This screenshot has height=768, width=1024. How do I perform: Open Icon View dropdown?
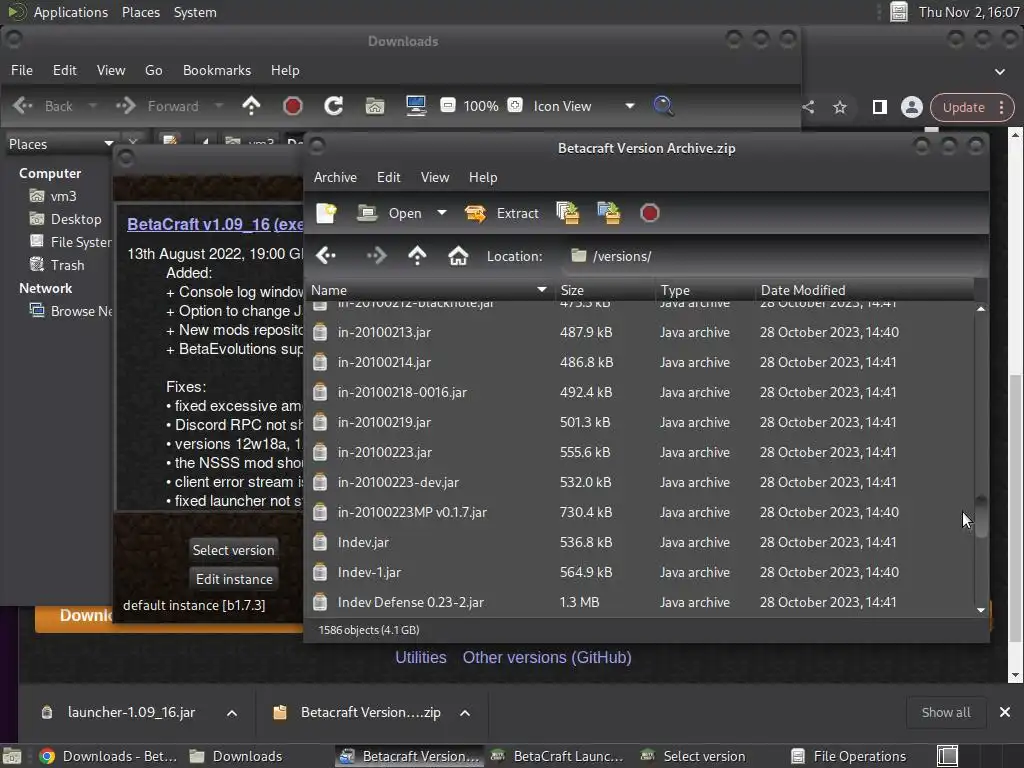[x=583, y=106]
